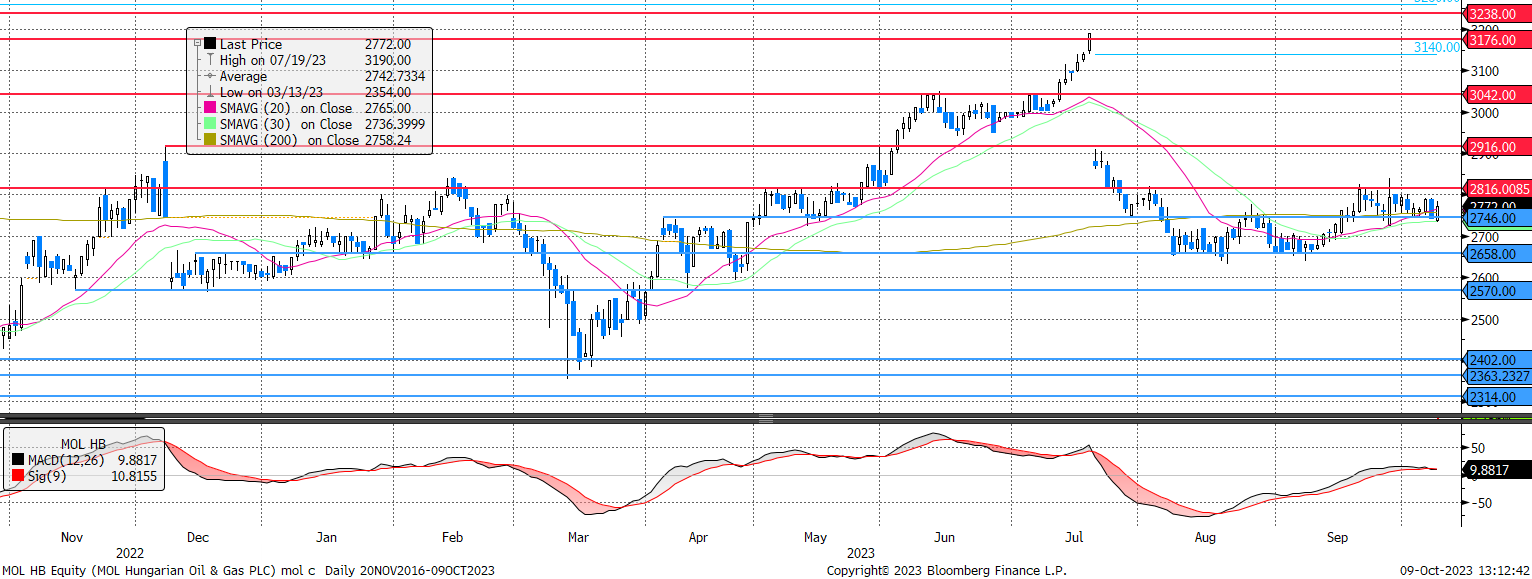Click the 2758.24 SMAVG (200) value

pyautogui.click(x=387, y=140)
